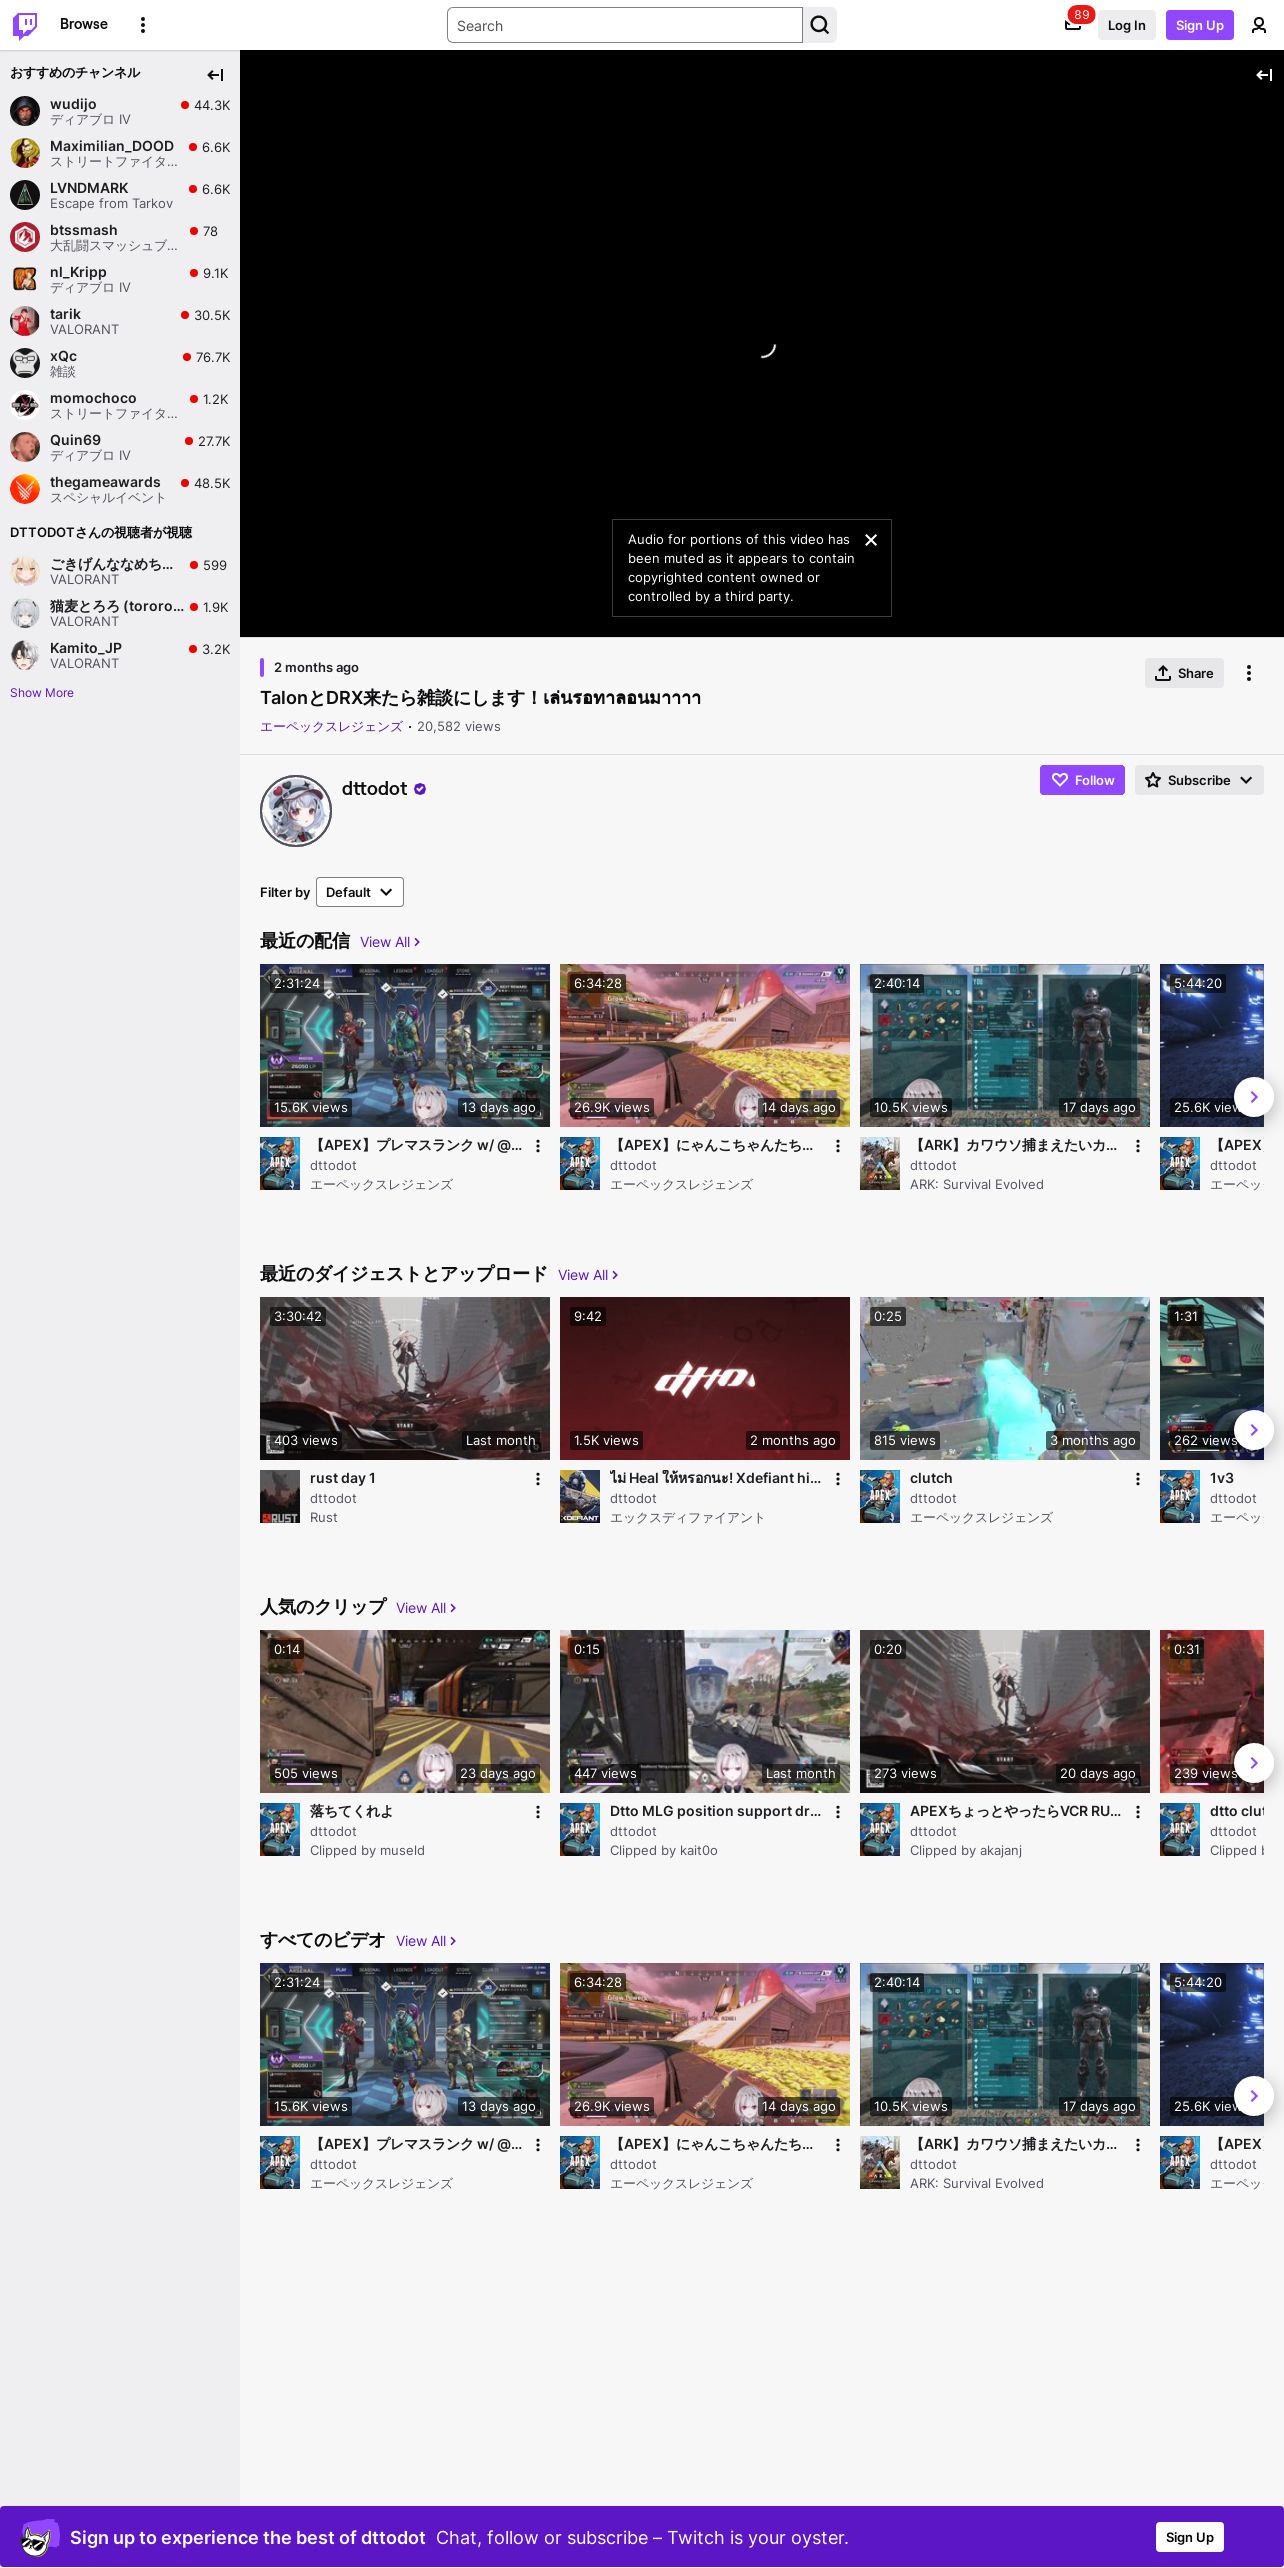Screen dimensions: 1284x2568
Task: Open the 3:30:42 rust highlight thumbnail
Action: [405, 1379]
